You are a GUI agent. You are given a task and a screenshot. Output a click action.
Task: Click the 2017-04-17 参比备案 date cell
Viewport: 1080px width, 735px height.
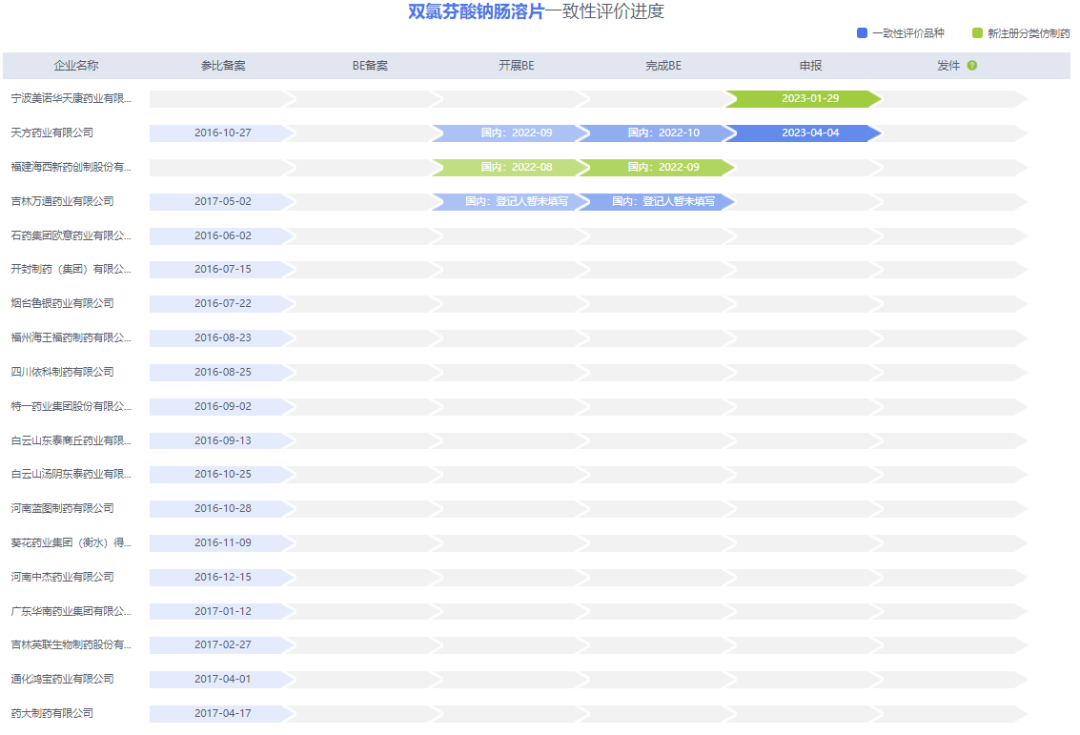click(x=222, y=714)
